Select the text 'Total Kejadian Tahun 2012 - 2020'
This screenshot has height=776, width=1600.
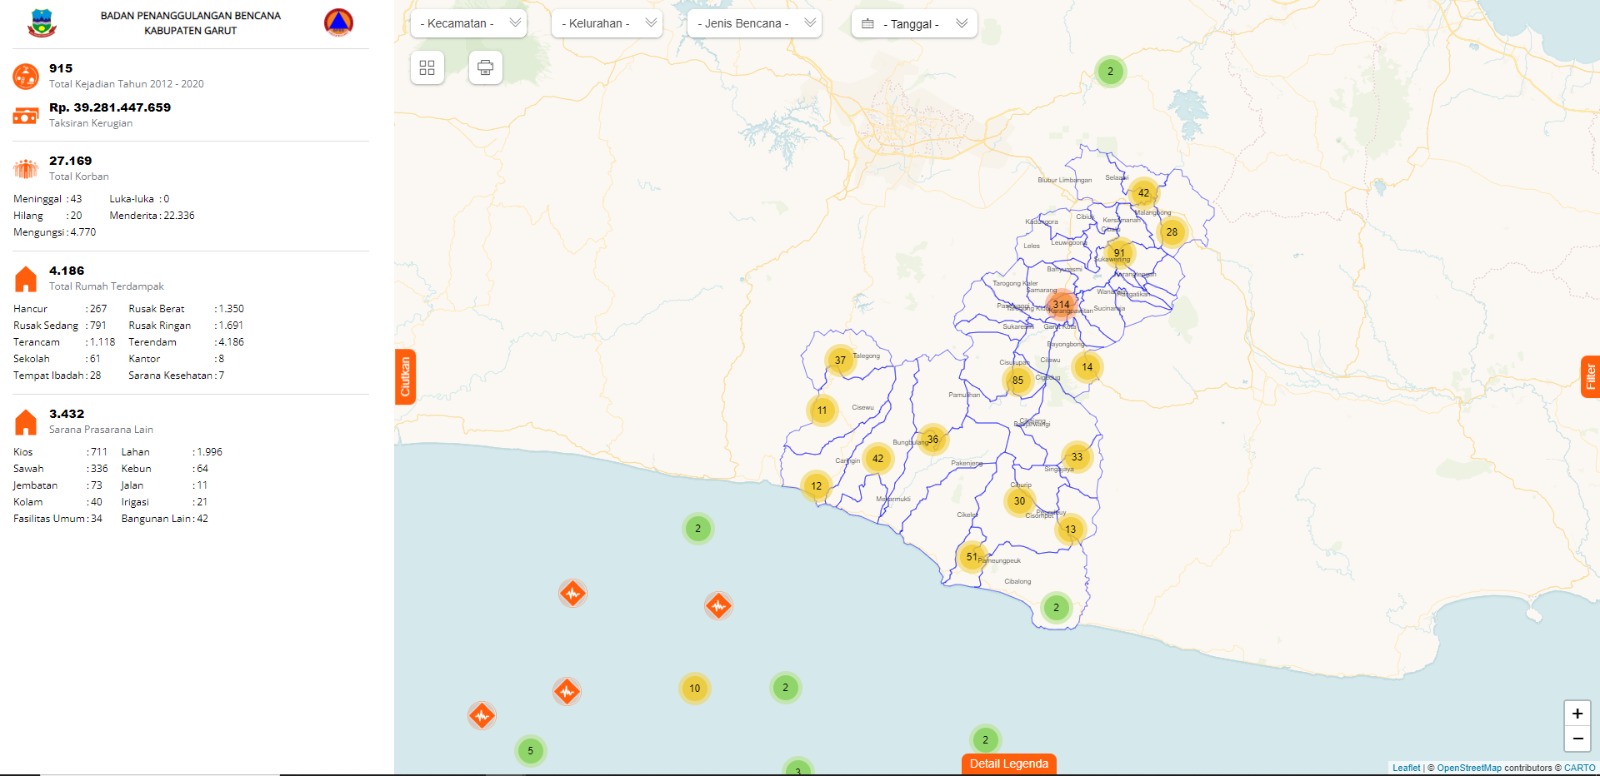pyautogui.click(x=126, y=84)
